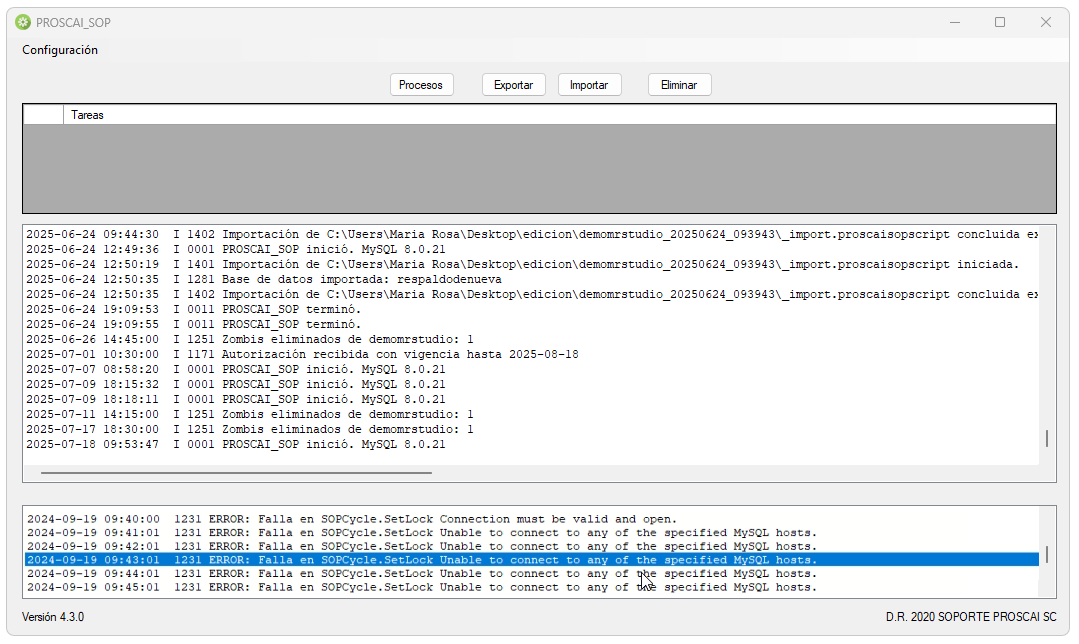Click the 2025-07-09 18:18:11 inició line

click(236, 399)
